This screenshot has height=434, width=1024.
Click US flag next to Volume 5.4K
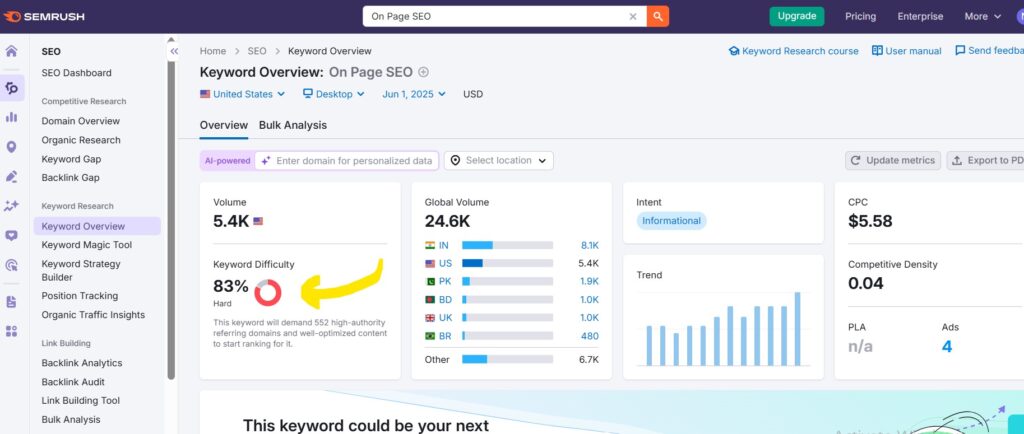pyautogui.click(x=258, y=221)
